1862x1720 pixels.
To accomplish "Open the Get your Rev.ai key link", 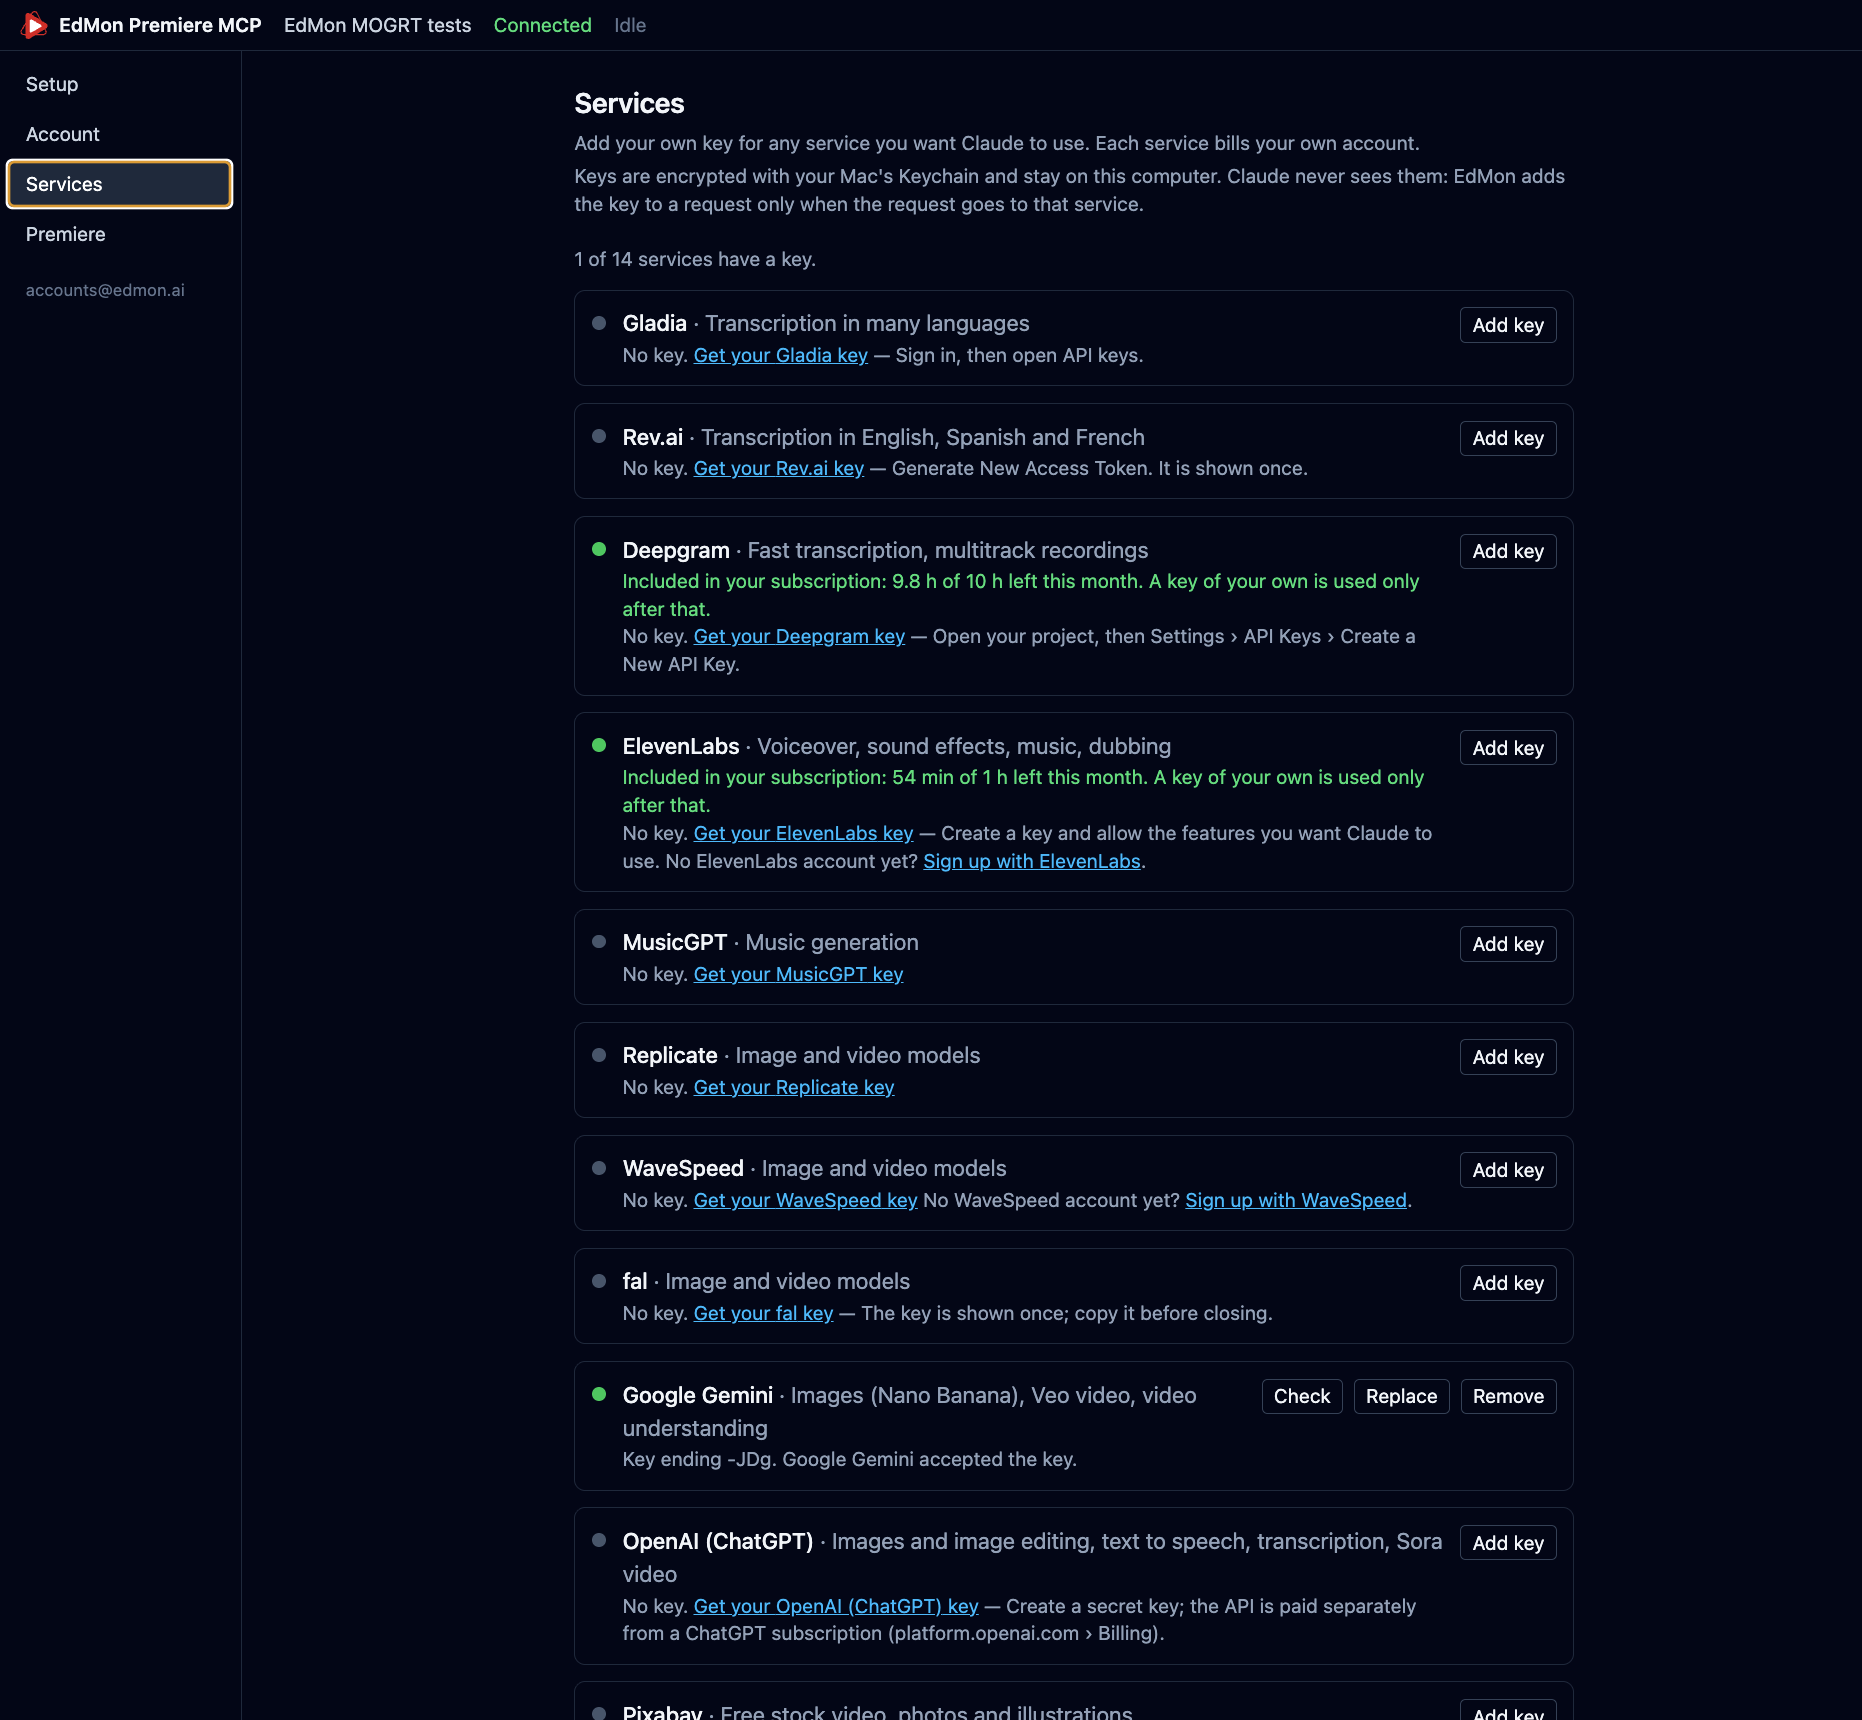I will coord(779,468).
